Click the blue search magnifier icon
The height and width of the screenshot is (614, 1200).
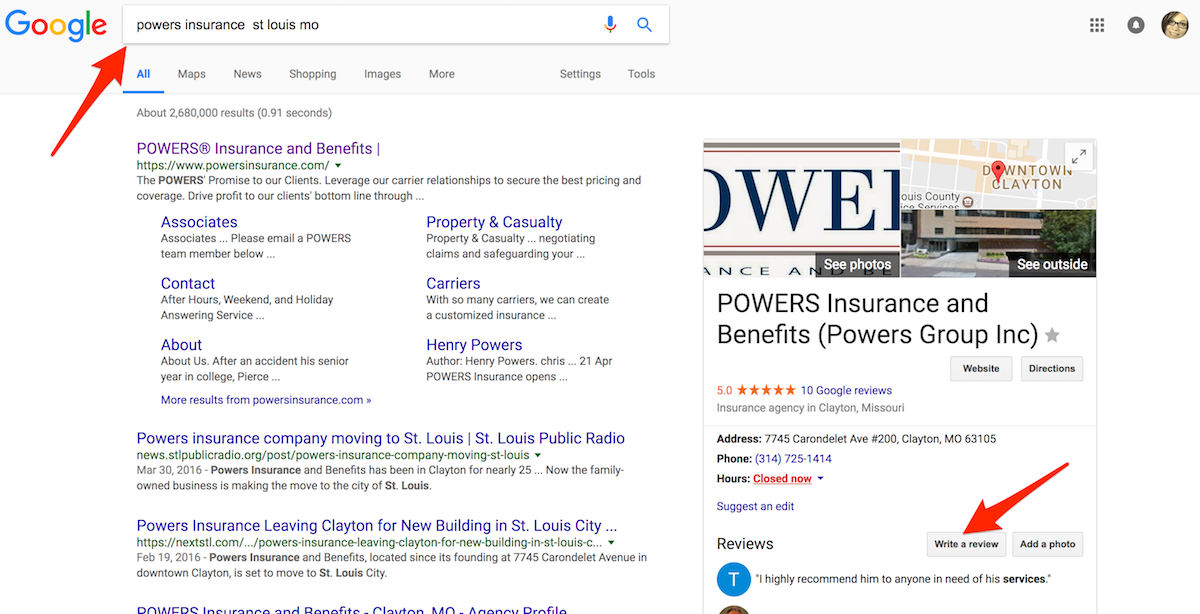coord(645,25)
